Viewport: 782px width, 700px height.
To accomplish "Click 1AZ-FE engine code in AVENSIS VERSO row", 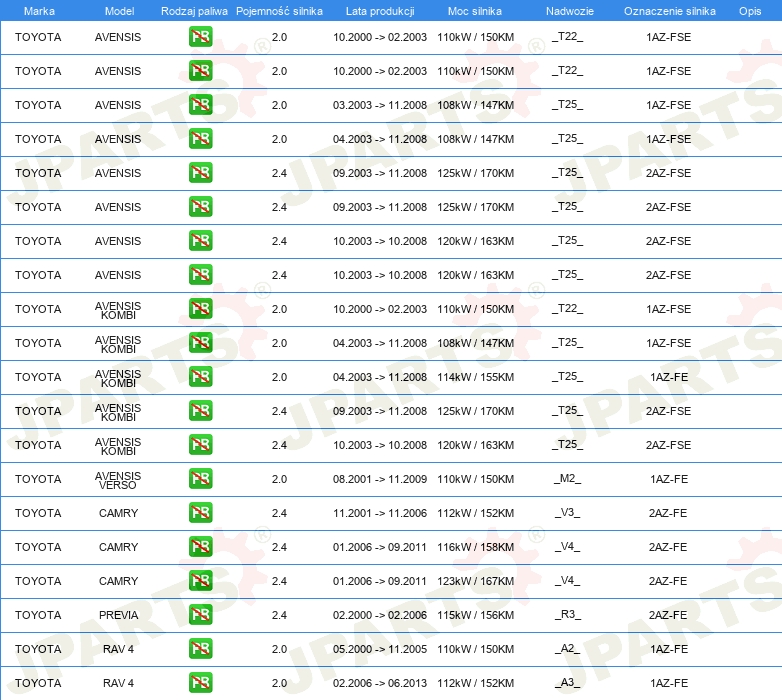I will [669, 479].
